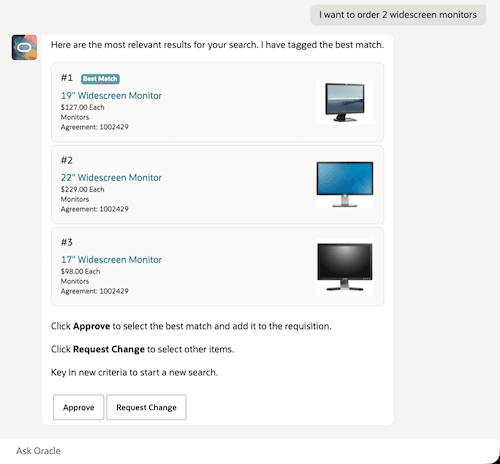Focus the Ask Oracle input field
The image size is (500, 464).
point(247,451)
